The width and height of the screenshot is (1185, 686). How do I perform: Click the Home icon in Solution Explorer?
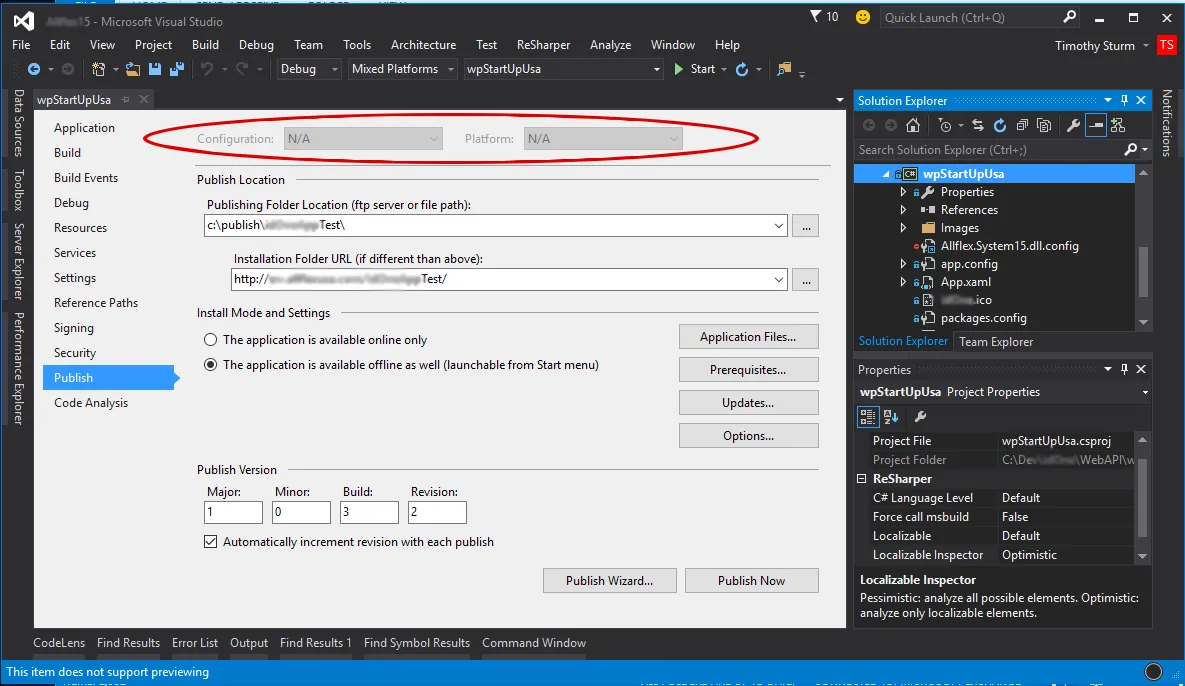click(913, 125)
